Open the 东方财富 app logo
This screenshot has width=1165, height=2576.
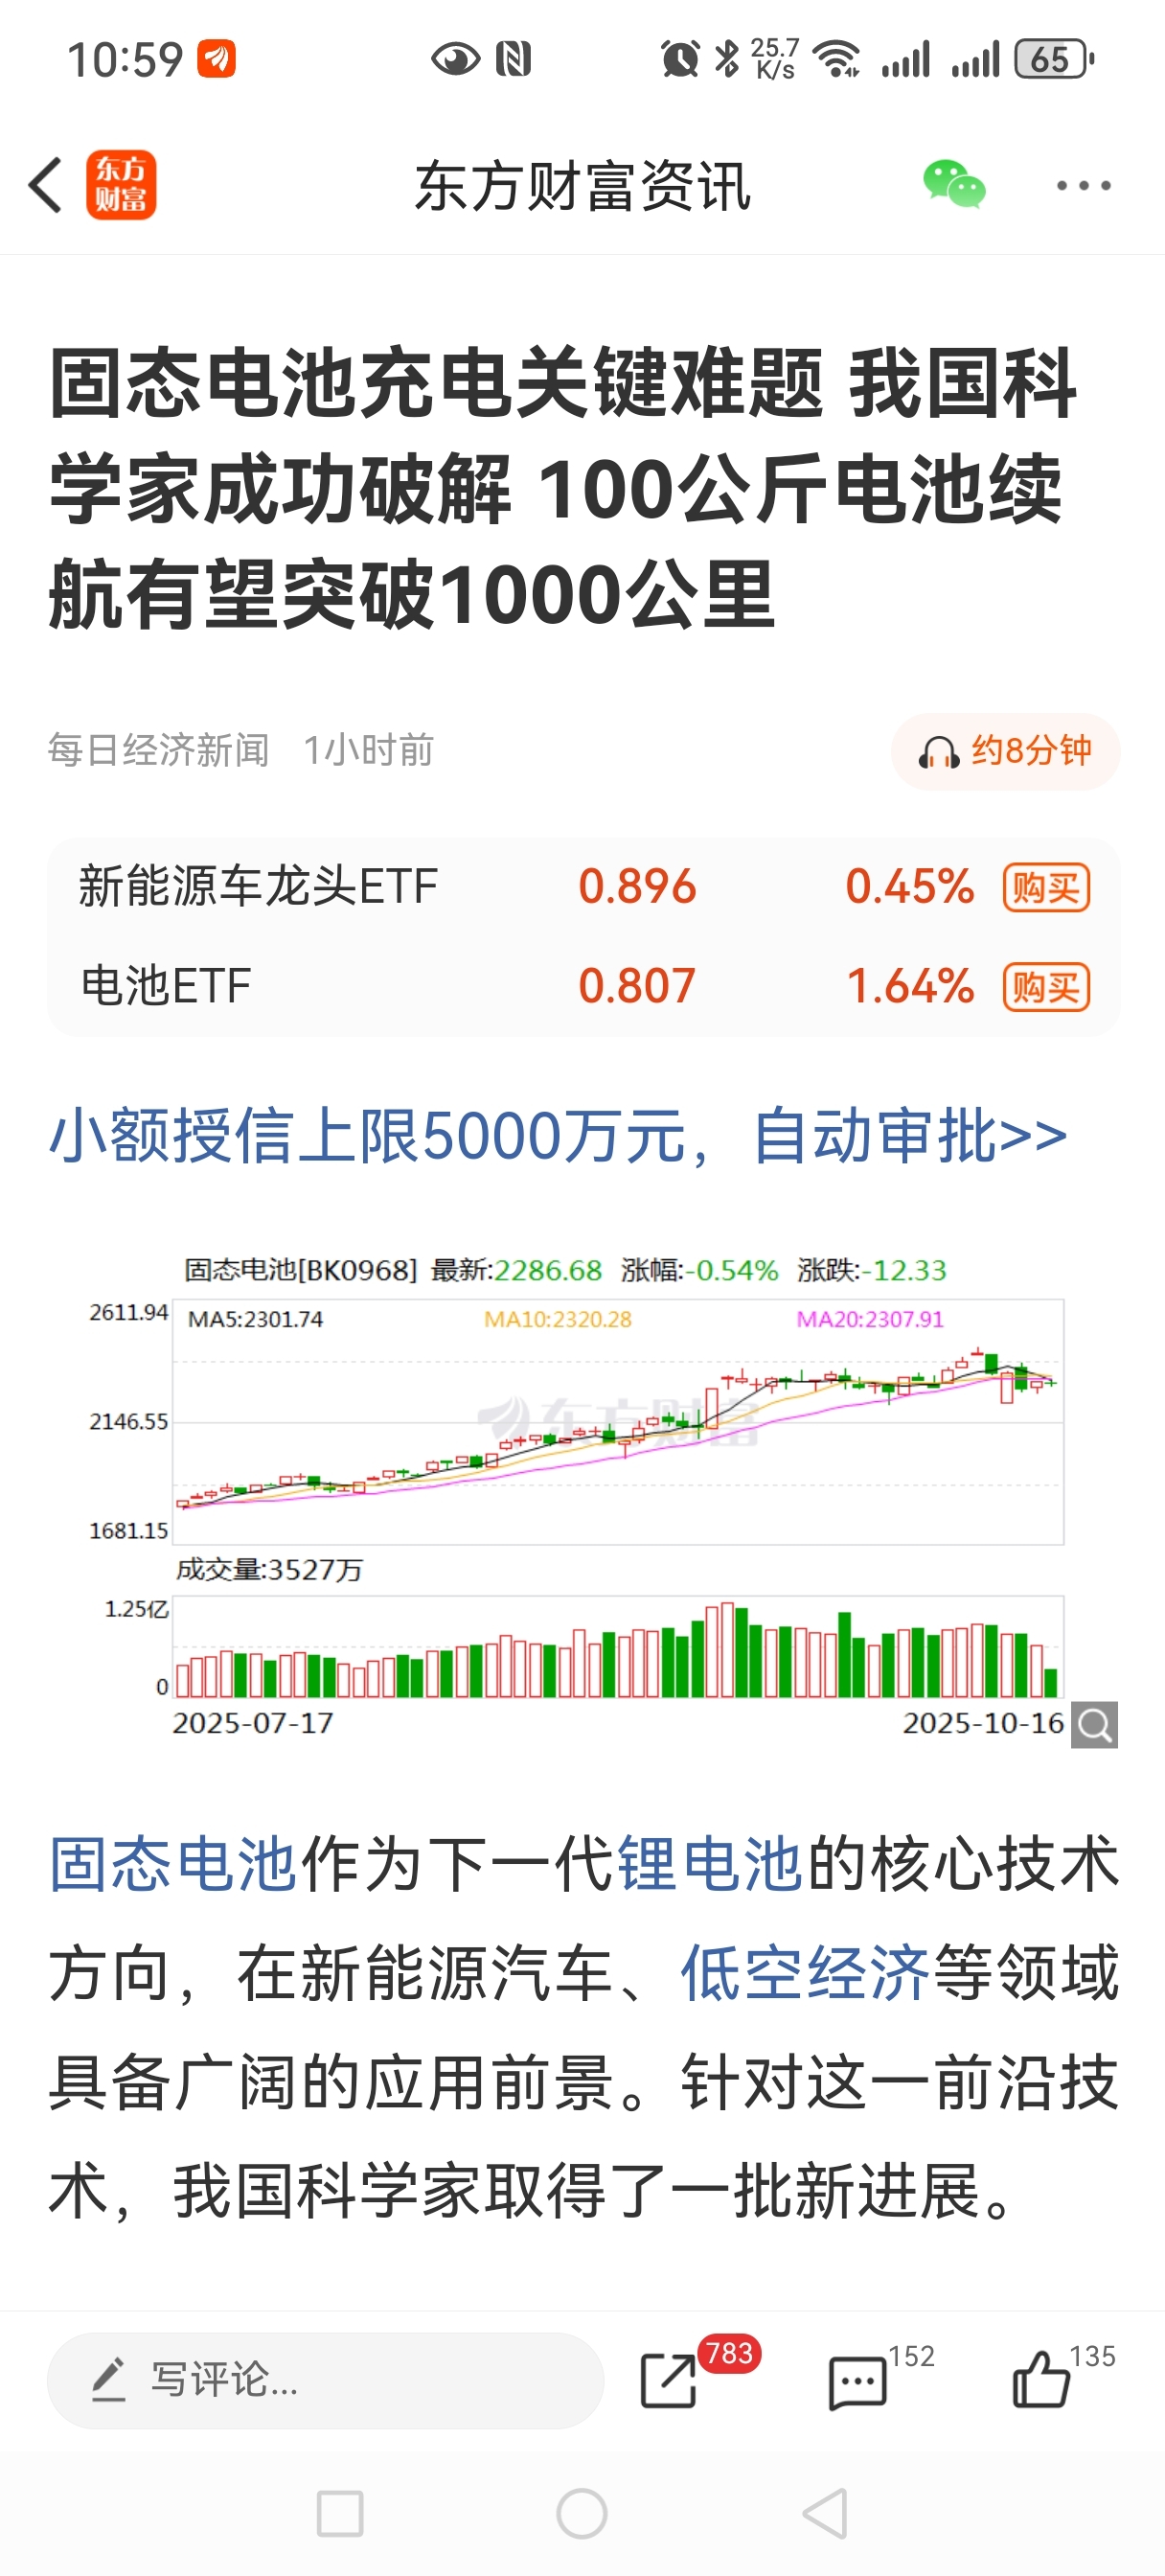(121, 185)
